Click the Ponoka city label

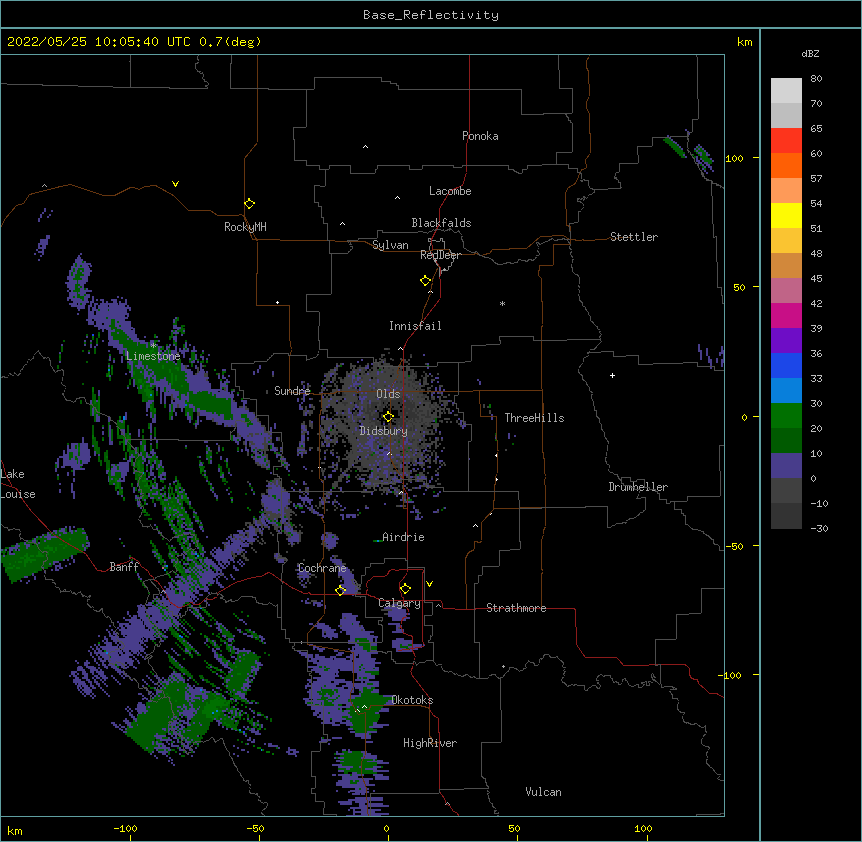click(x=480, y=136)
